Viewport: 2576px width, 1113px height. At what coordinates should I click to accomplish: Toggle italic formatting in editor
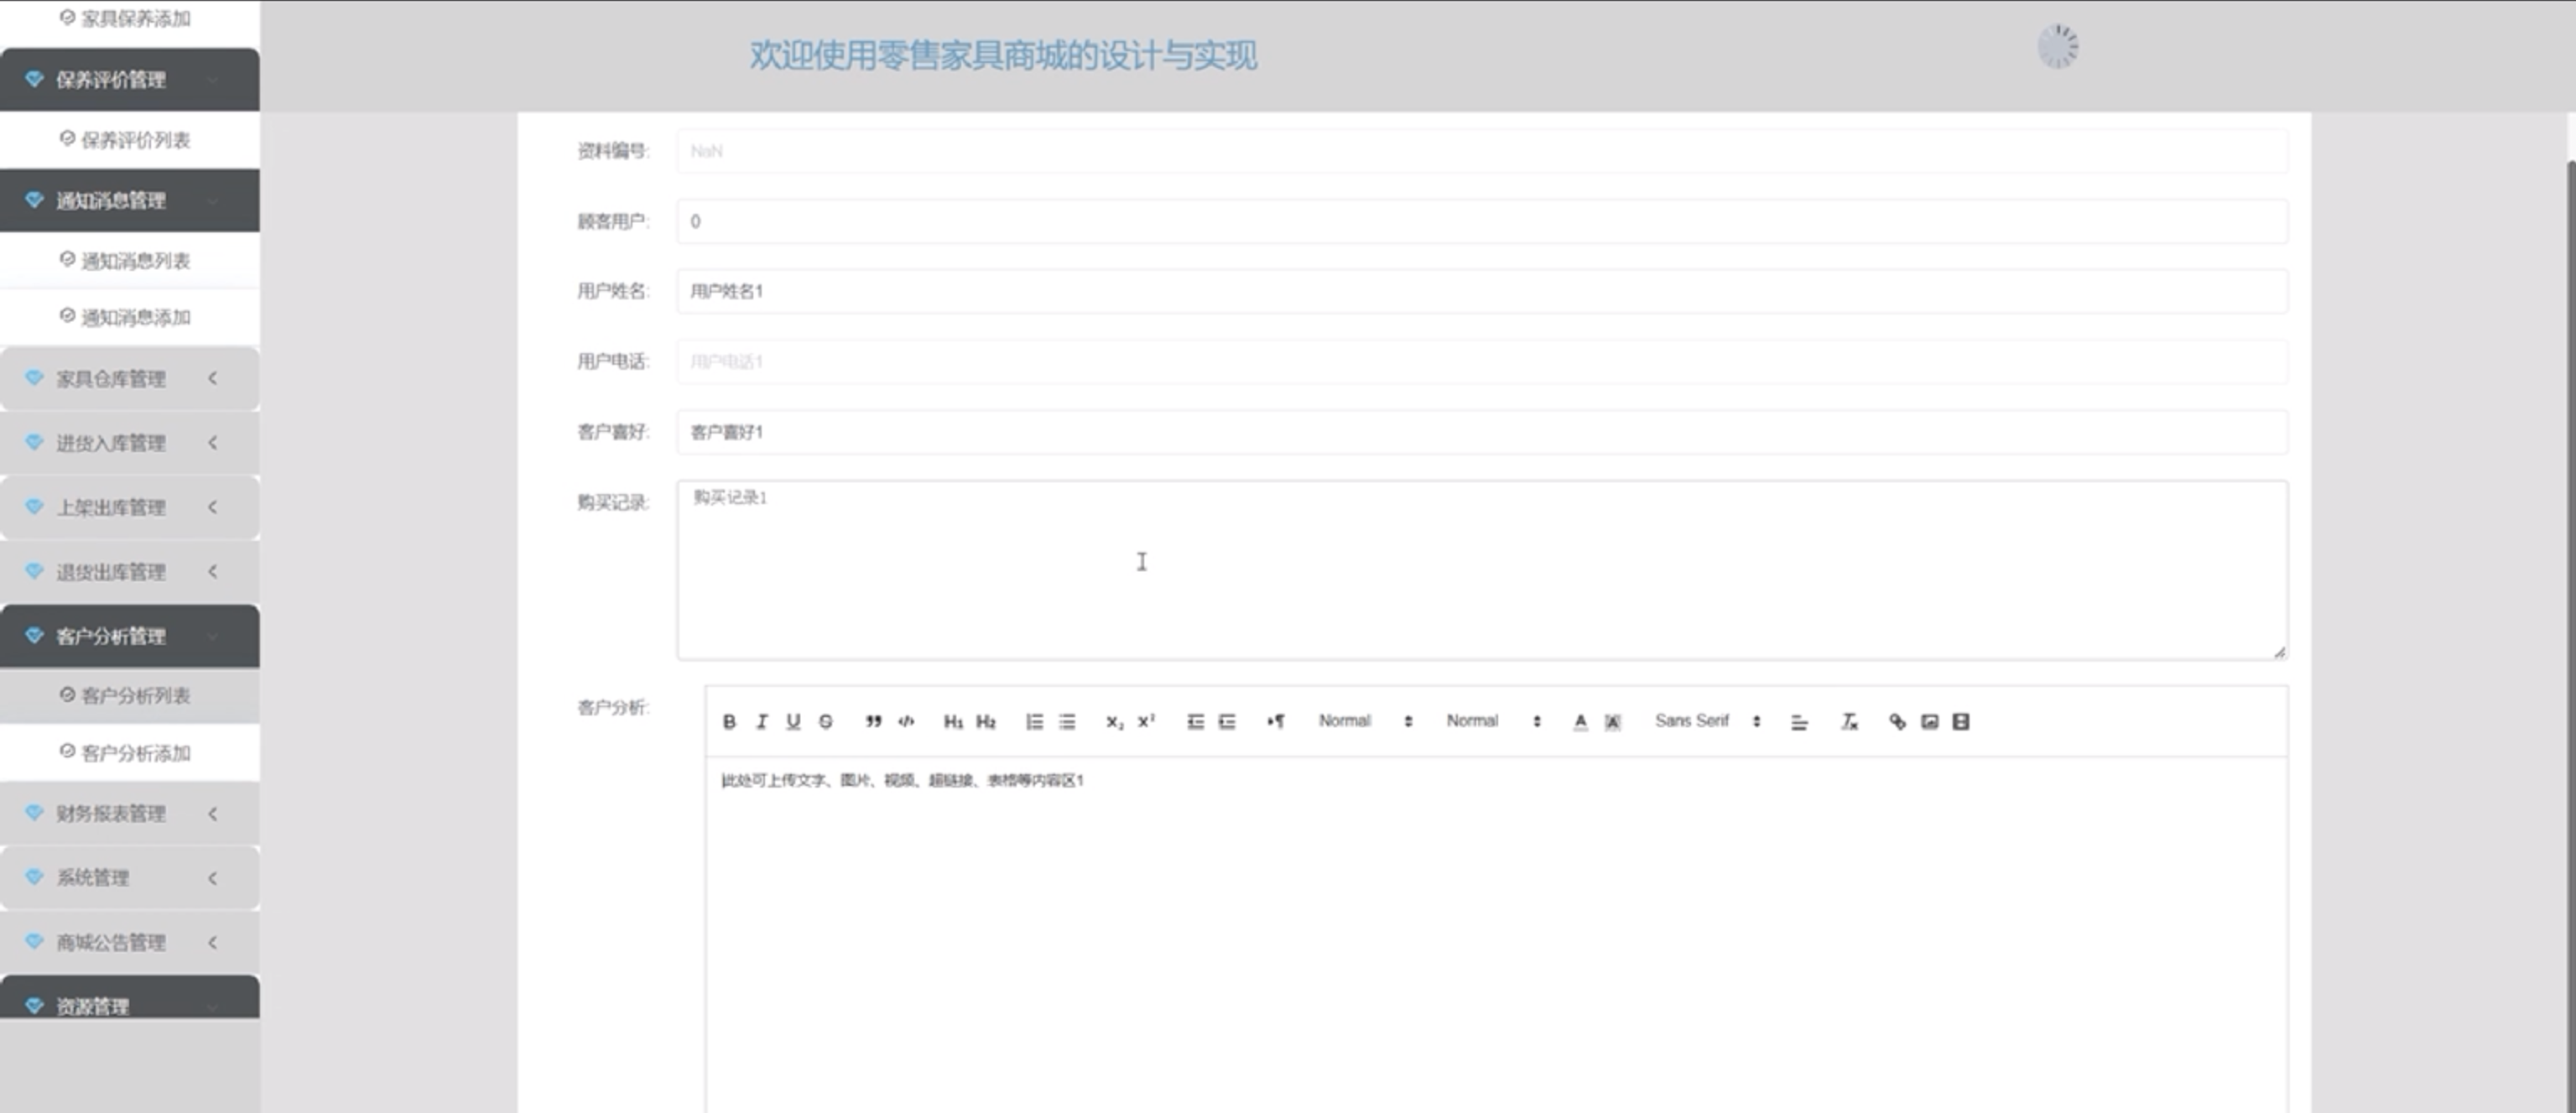coord(762,721)
